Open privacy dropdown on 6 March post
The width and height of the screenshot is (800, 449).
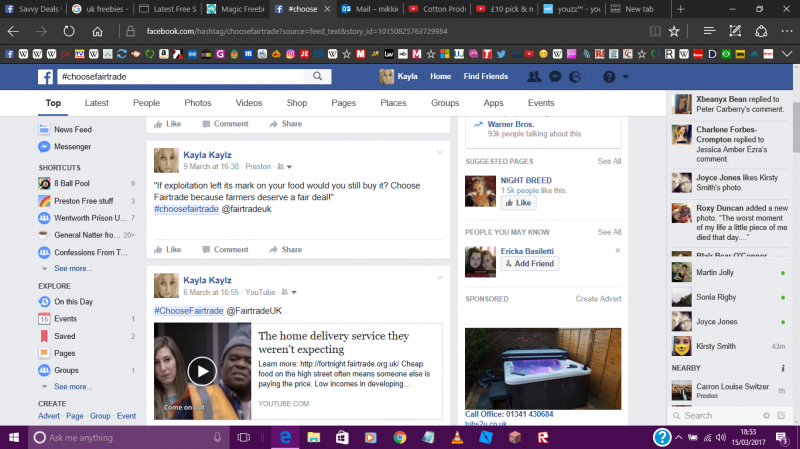289,292
